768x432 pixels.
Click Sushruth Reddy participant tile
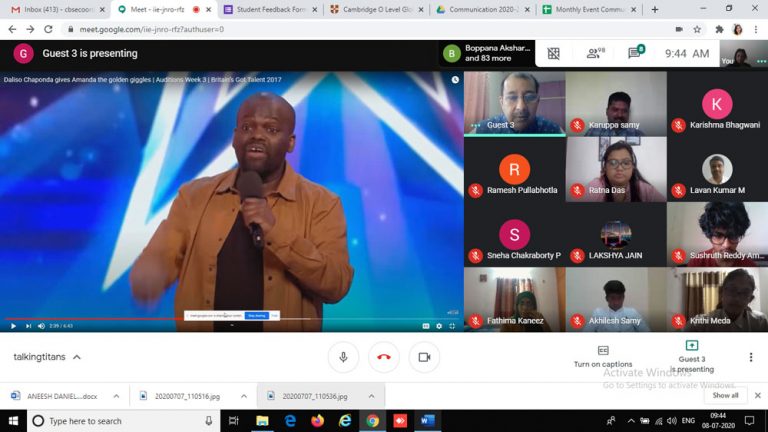click(x=718, y=234)
